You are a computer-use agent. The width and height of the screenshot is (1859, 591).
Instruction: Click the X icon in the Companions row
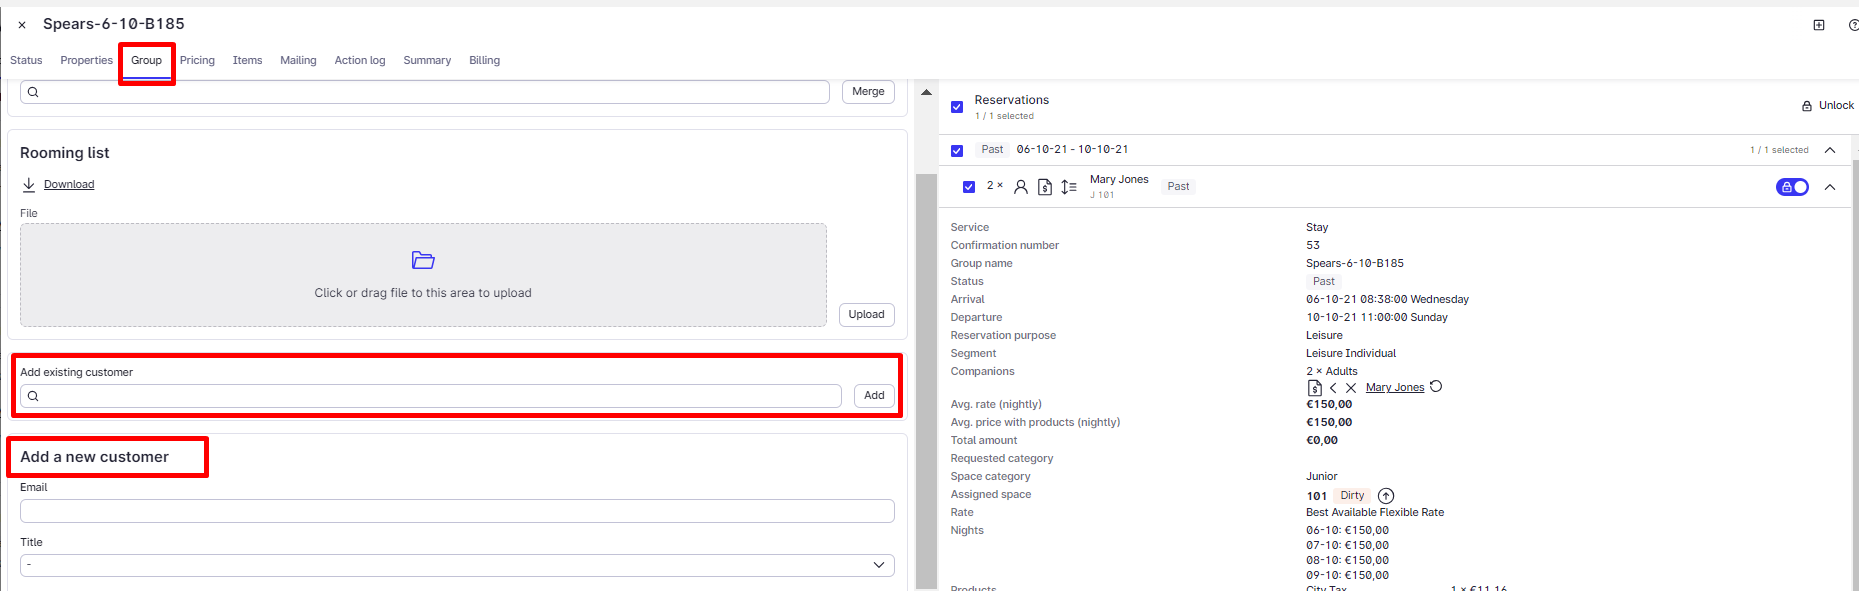[1351, 388]
